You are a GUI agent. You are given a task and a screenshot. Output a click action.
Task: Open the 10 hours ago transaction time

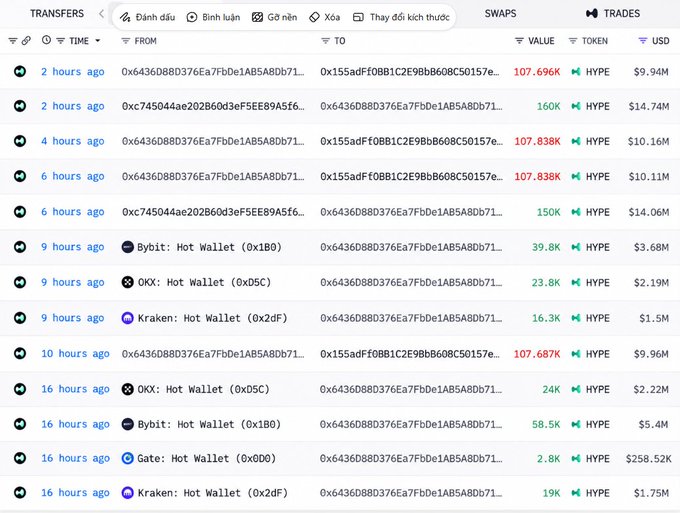coord(75,354)
